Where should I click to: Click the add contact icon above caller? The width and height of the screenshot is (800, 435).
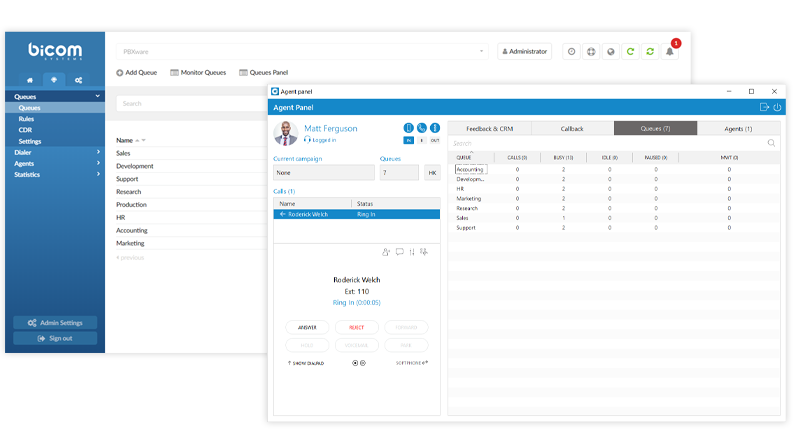(386, 252)
